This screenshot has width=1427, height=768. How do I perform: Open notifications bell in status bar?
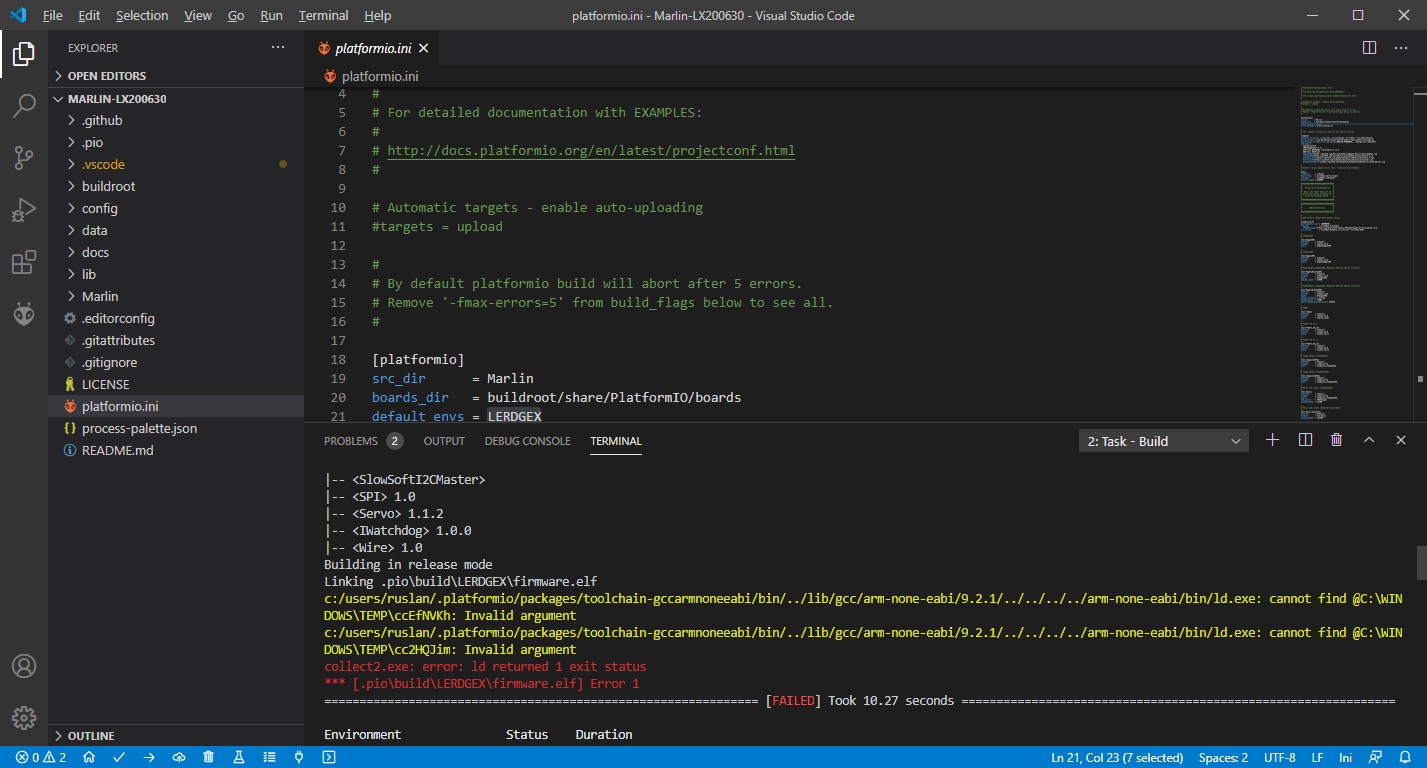tap(1405, 758)
